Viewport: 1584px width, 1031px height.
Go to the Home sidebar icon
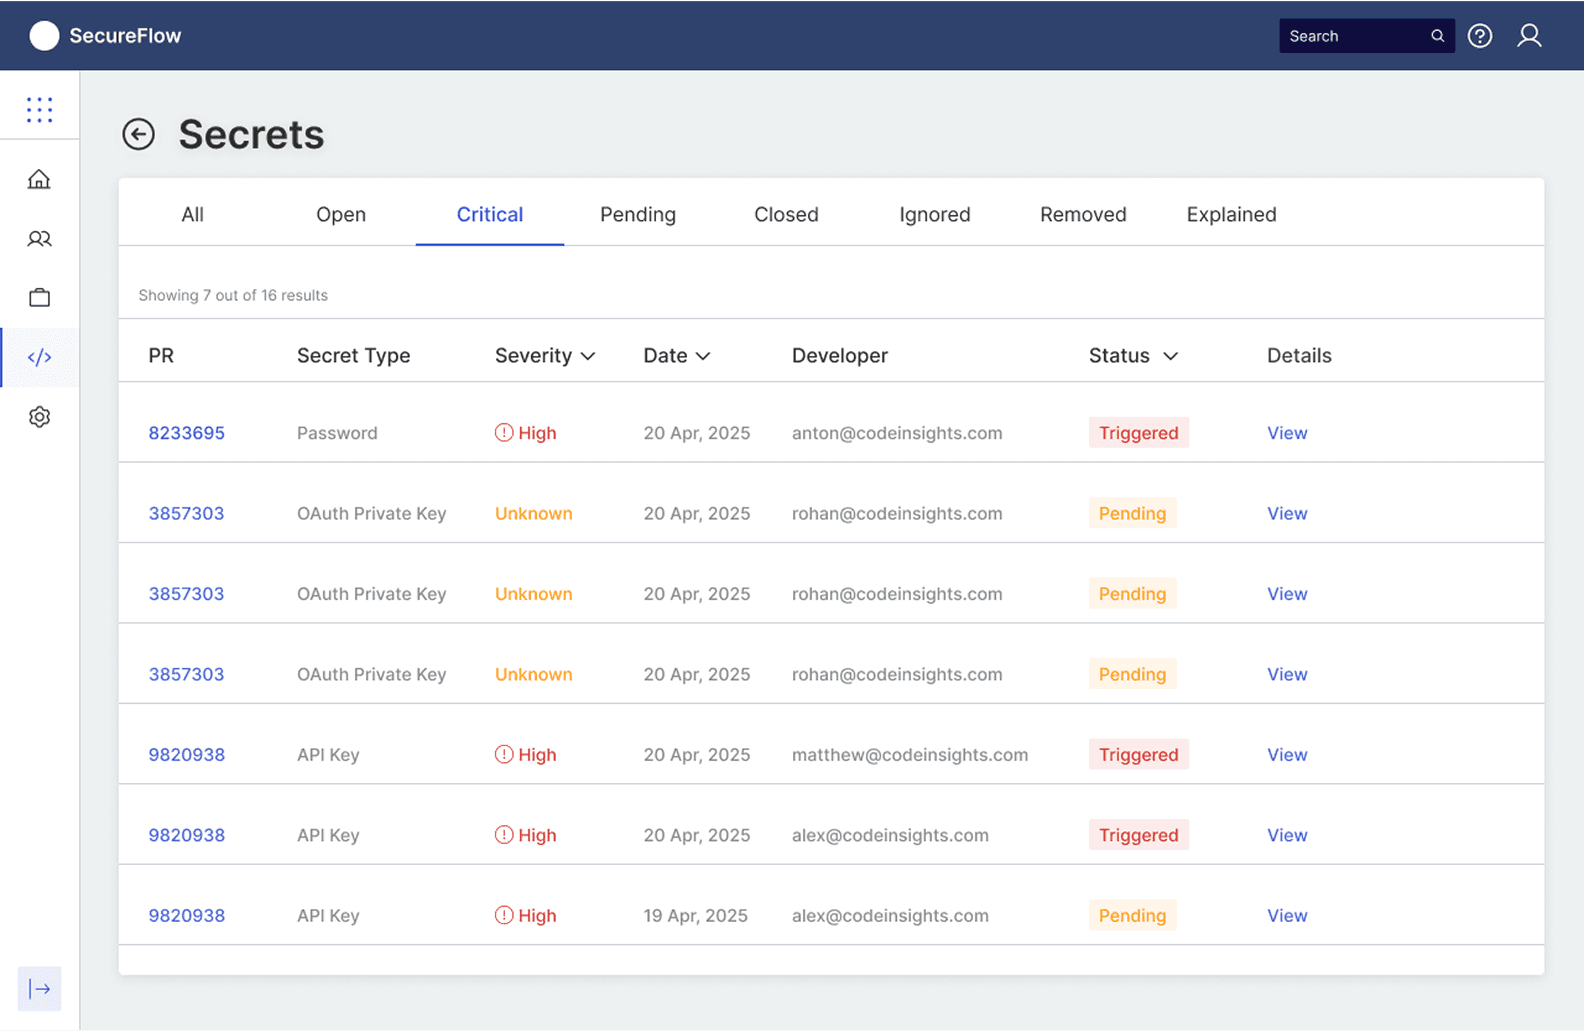click(39, 179)
